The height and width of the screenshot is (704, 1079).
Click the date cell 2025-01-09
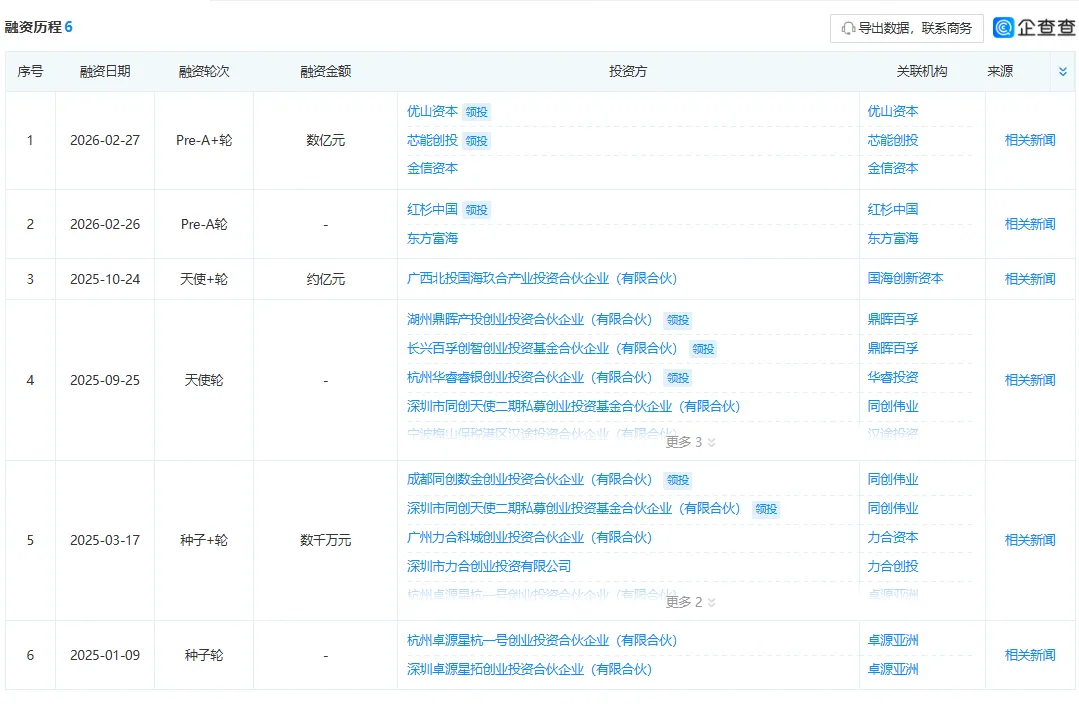point(105,655)
